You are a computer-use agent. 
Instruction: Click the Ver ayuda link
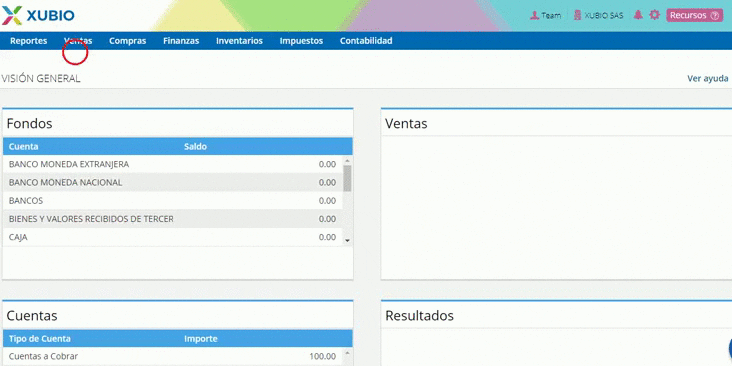pyautogui.click(x=708, y=78)
